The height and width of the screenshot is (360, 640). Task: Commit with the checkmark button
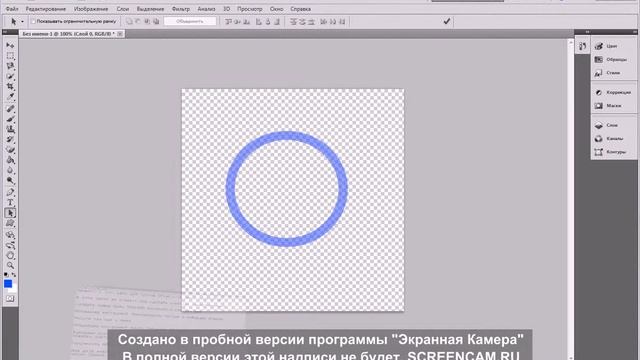[x=447, y=21]
